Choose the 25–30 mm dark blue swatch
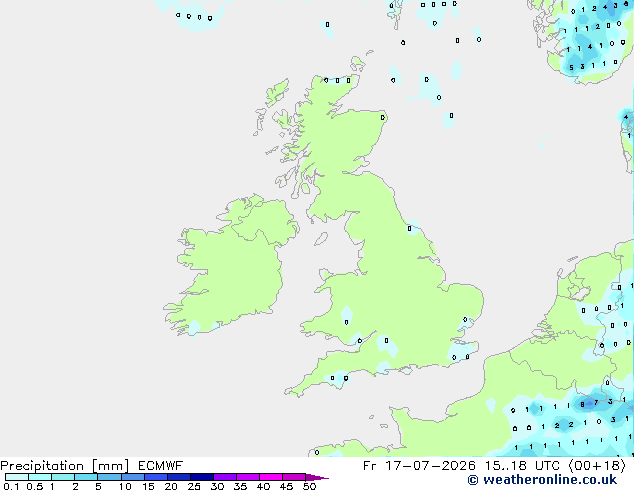The width and height of the screenshot is (634, 490). coord(201,477)
